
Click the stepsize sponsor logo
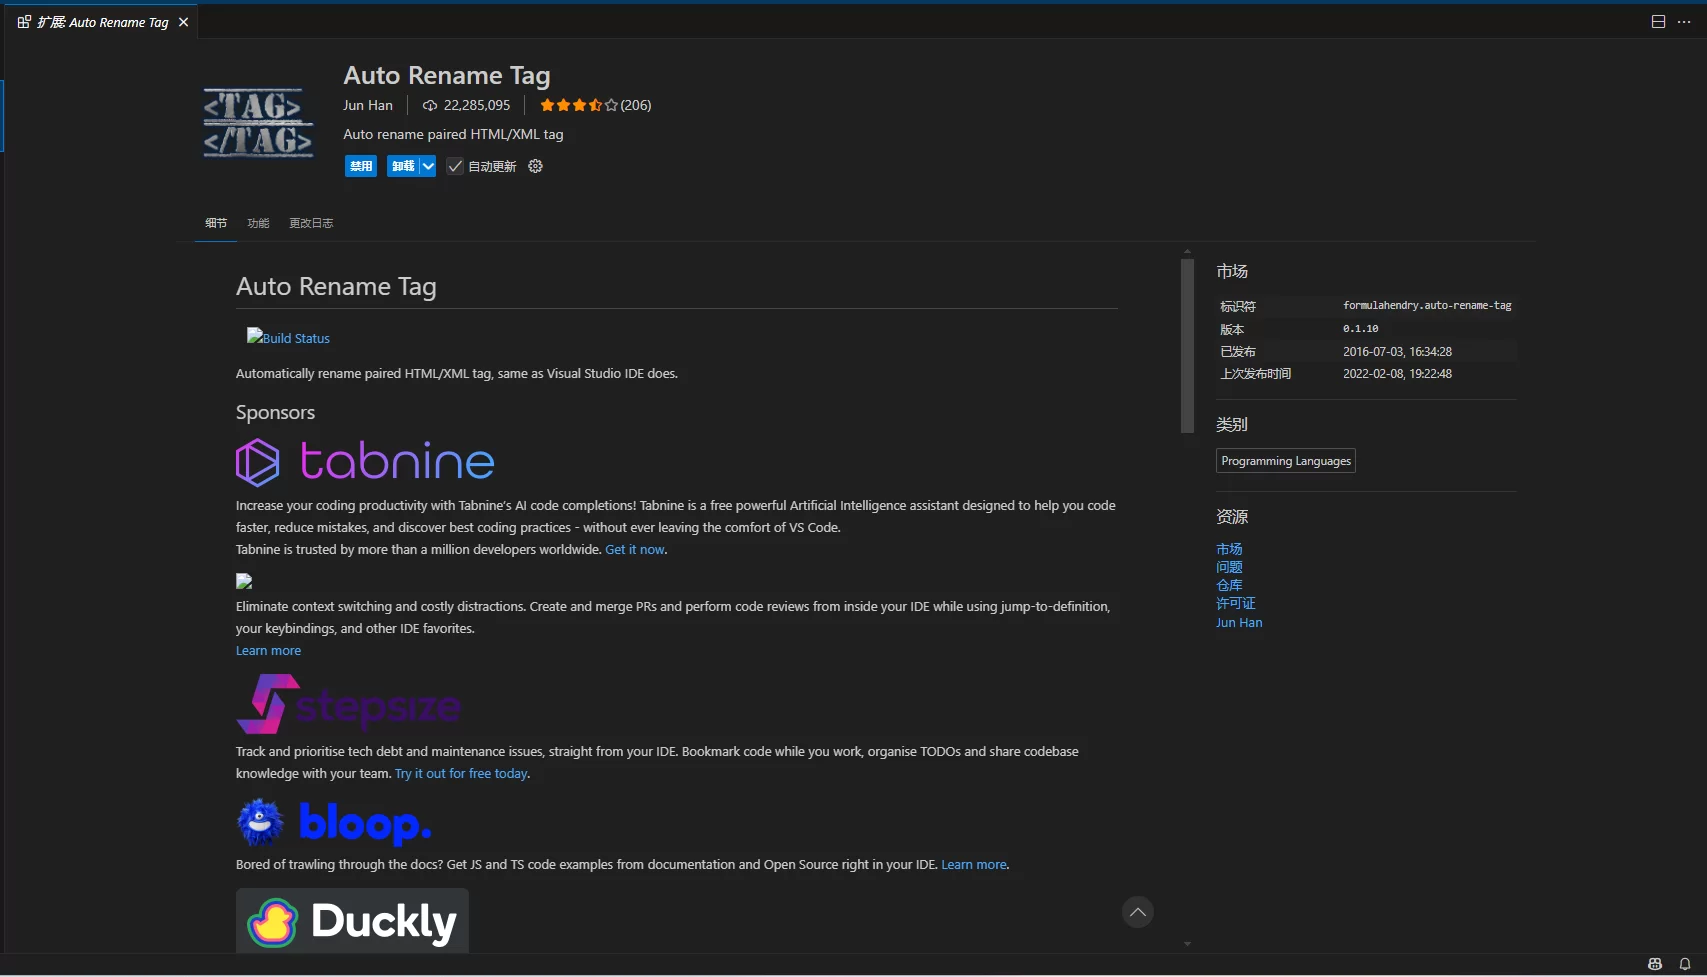point(348,704)
